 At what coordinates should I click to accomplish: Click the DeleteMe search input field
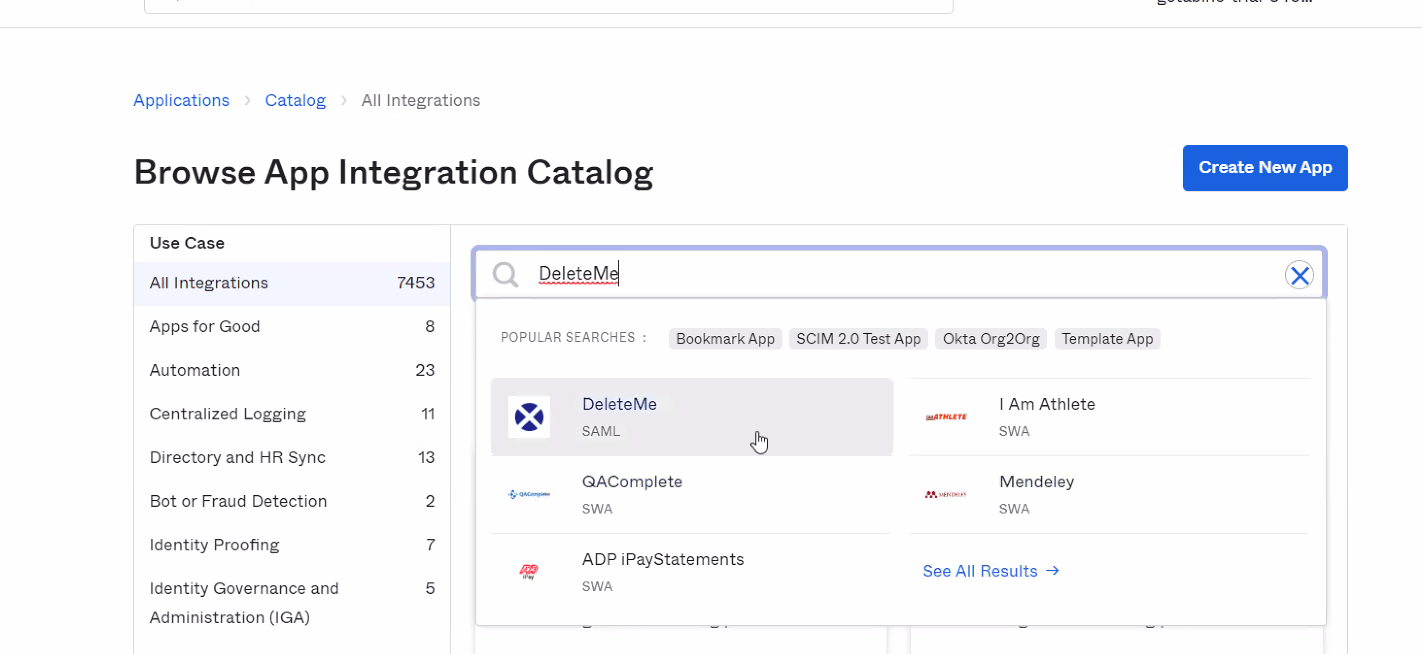pos(900,275)
